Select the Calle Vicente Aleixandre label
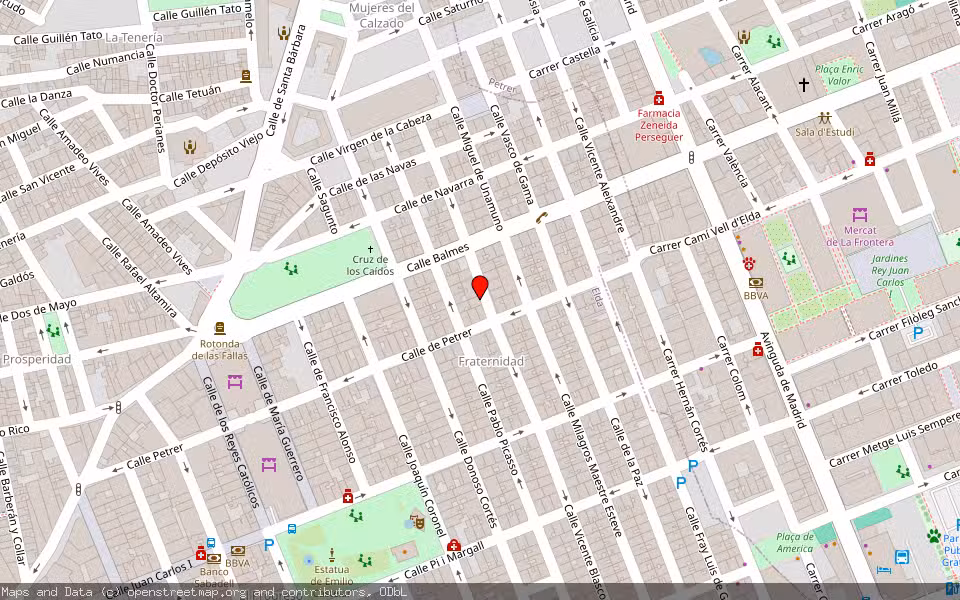This screenshot has width=960, height=600. 599,174
